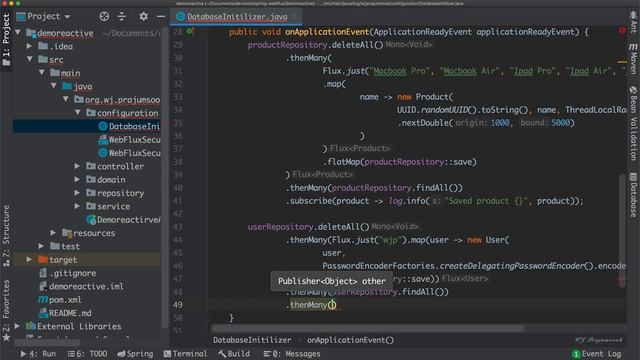
Task: Open the Favorites side tab
Action: click(6, 311)
